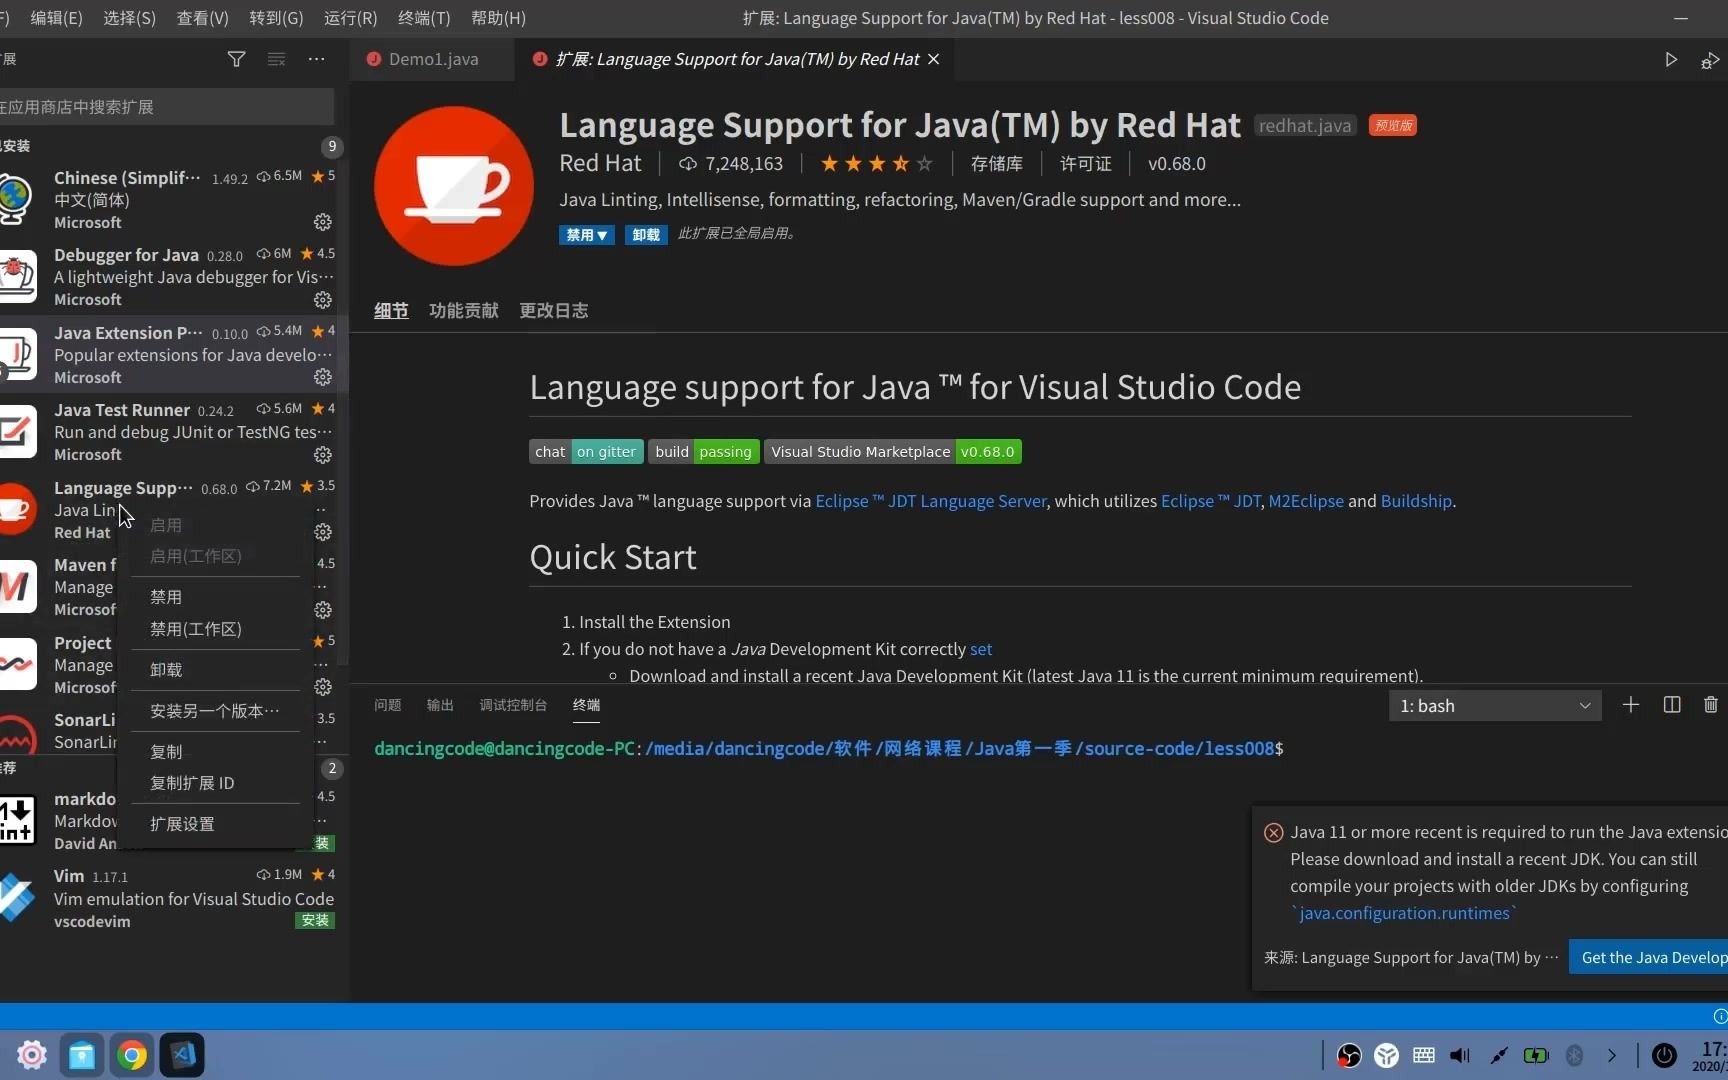Open gear for Language Support extension
Screen dimensions: 1728x1080
click(x=323, y=532)
